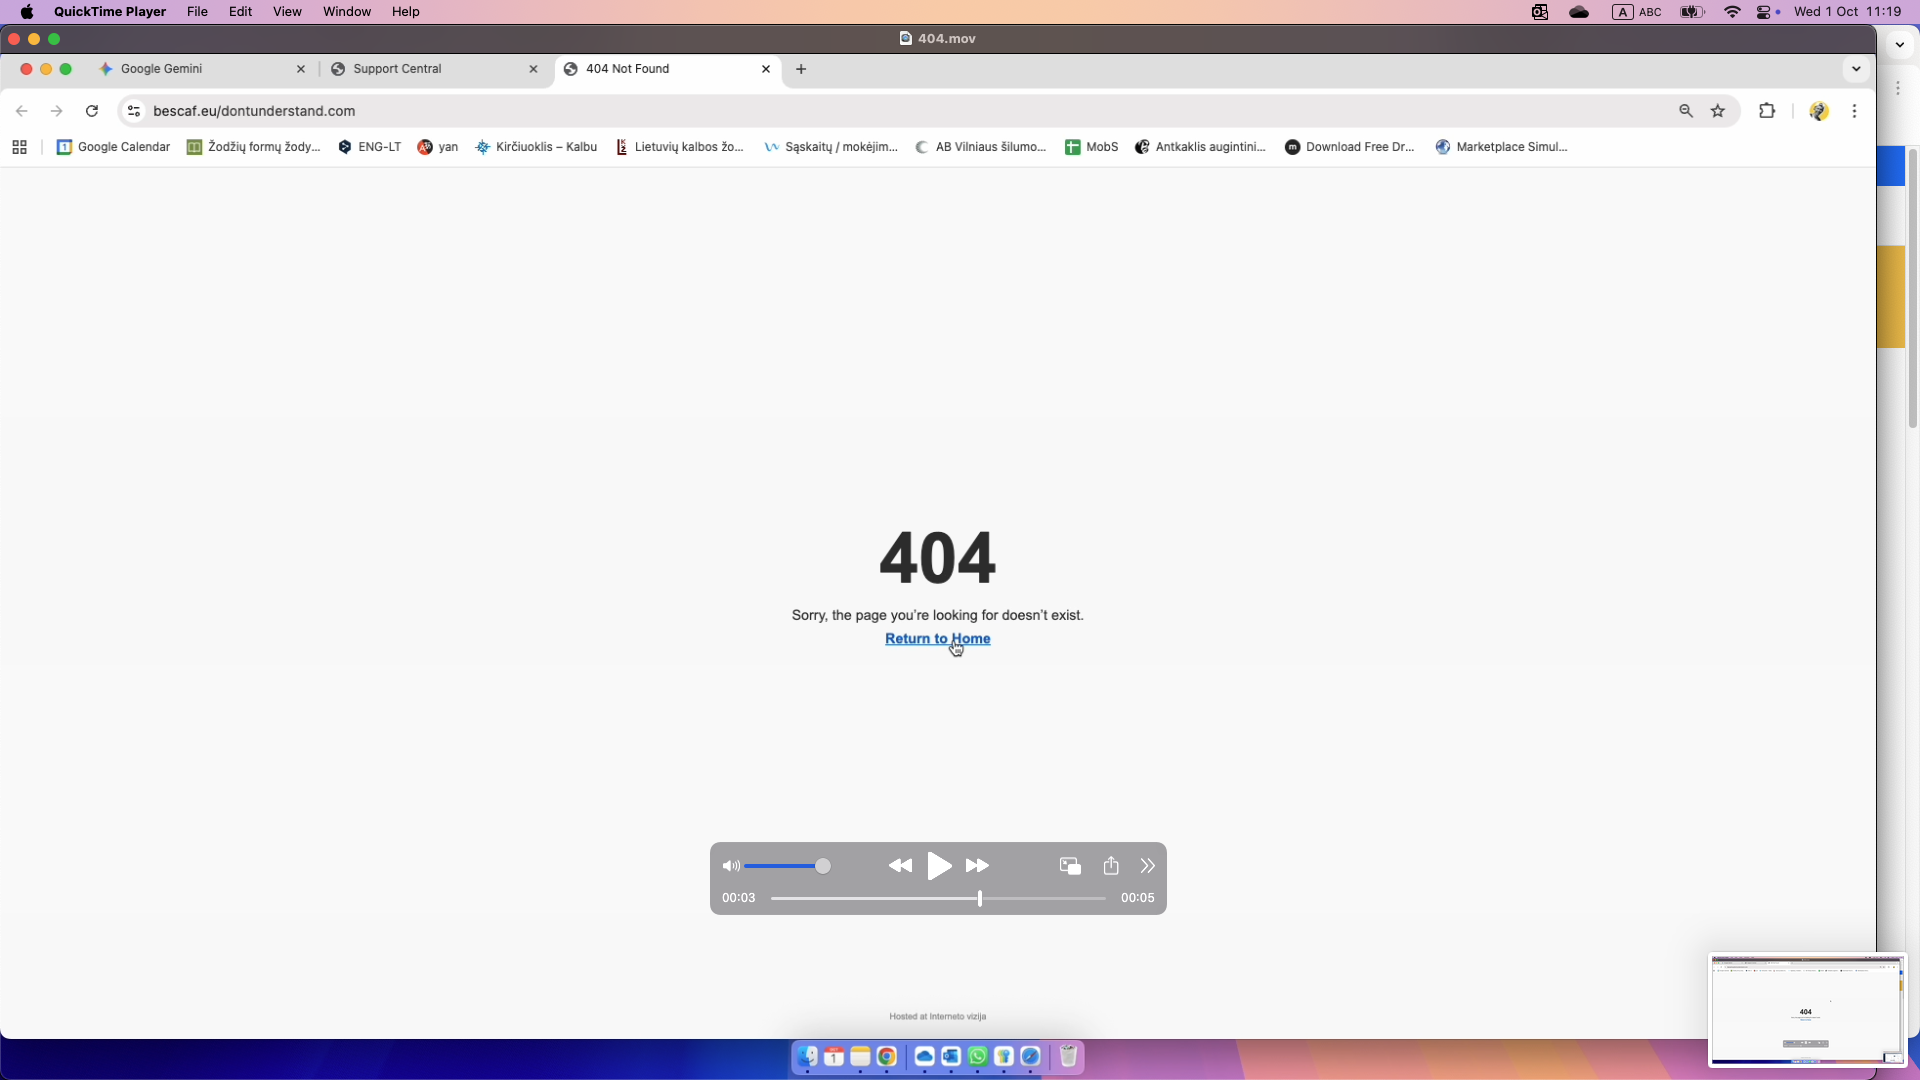This screenshot has height=1080, width=1920.
Task: Open the tab search dropdown arrow
Action: [1856, 69]
